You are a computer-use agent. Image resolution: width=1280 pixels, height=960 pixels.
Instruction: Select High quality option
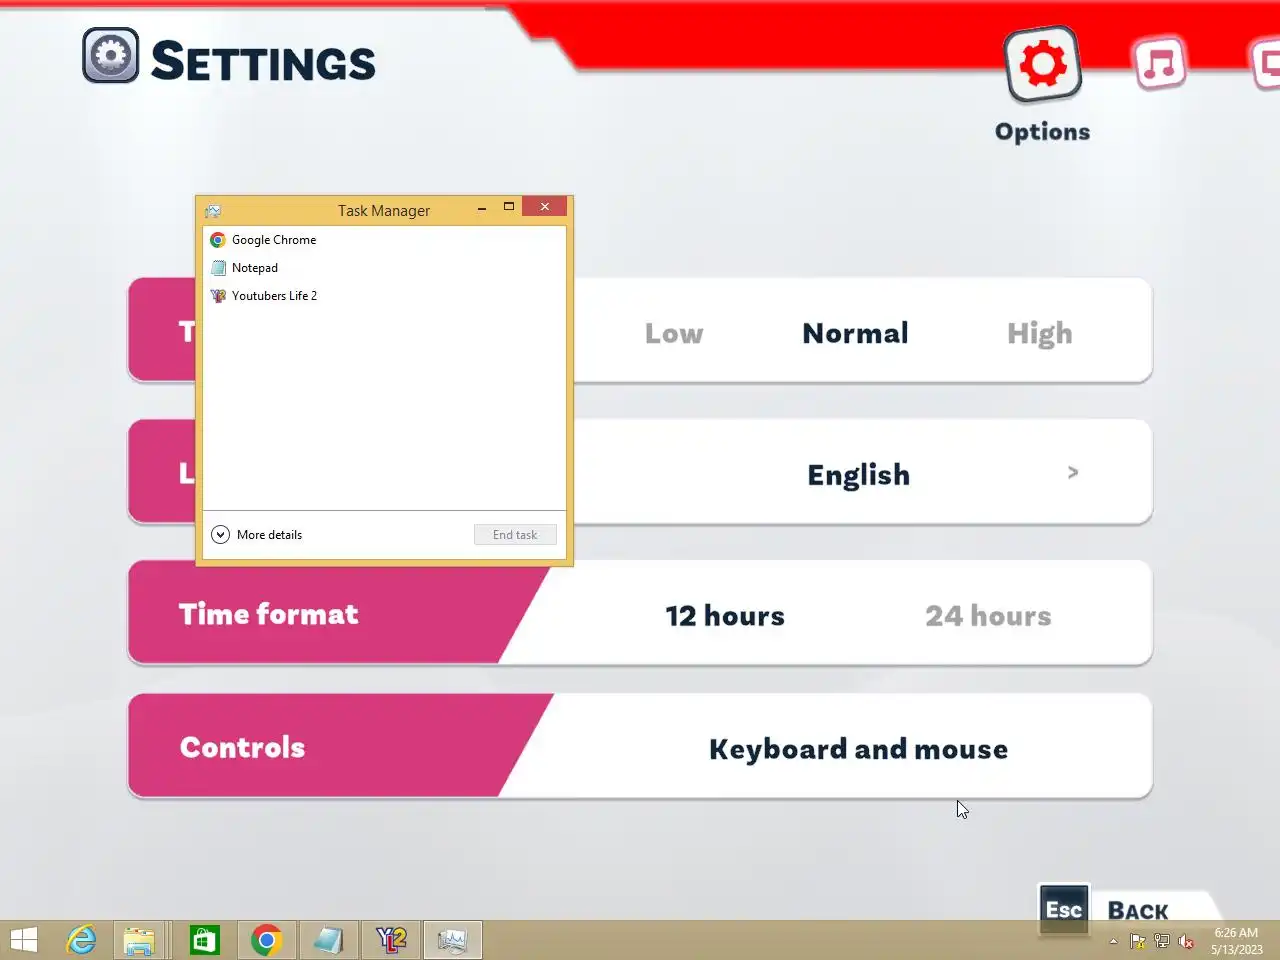1039,334
